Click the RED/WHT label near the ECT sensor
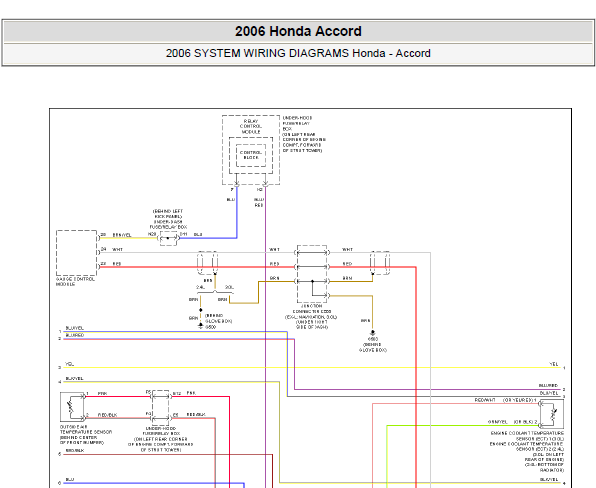The width and height of the screenshot is (596, 488). 485,400
